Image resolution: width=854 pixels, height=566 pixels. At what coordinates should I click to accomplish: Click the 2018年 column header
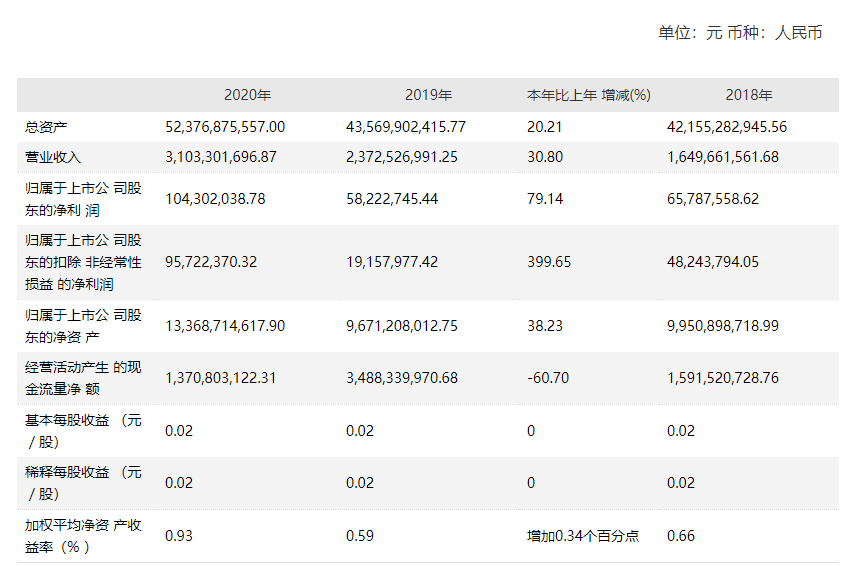point(749,95)
